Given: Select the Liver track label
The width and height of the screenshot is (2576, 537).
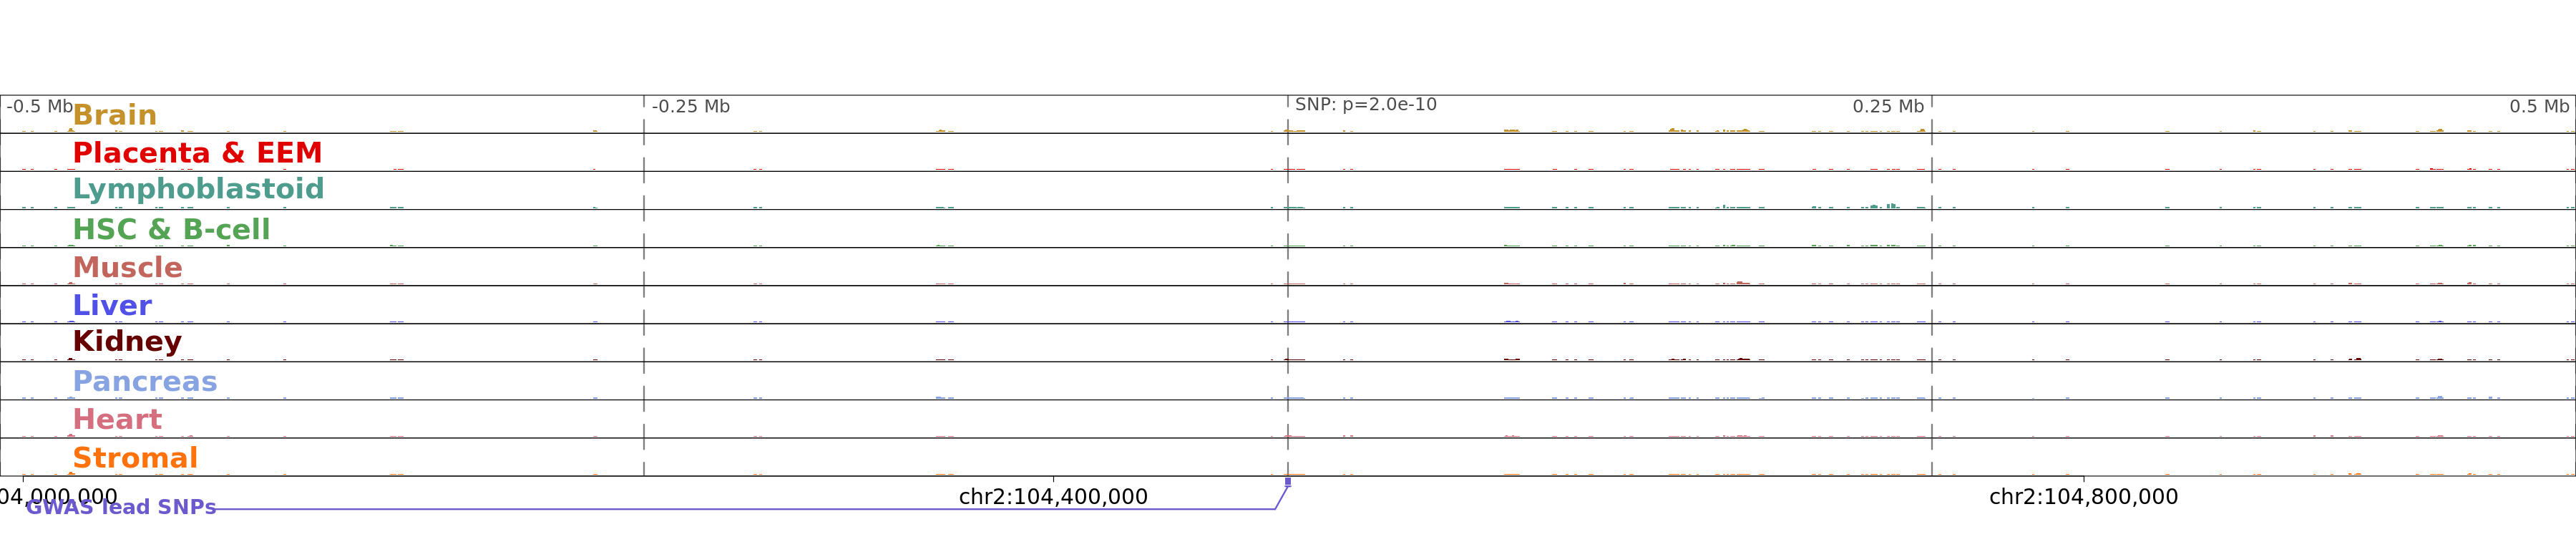Looking at the screenshot, I should [112, 306].
